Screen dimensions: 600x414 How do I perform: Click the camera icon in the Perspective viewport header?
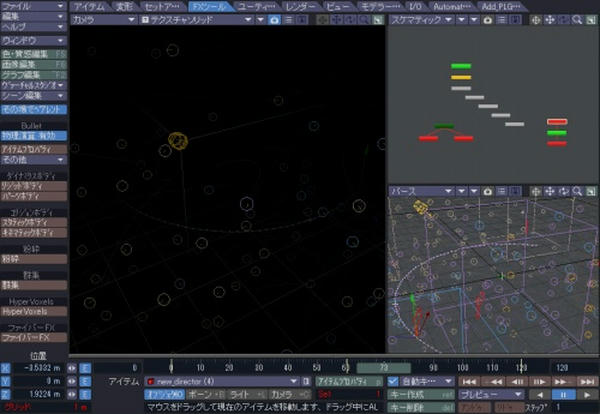(x=488, y=191)
